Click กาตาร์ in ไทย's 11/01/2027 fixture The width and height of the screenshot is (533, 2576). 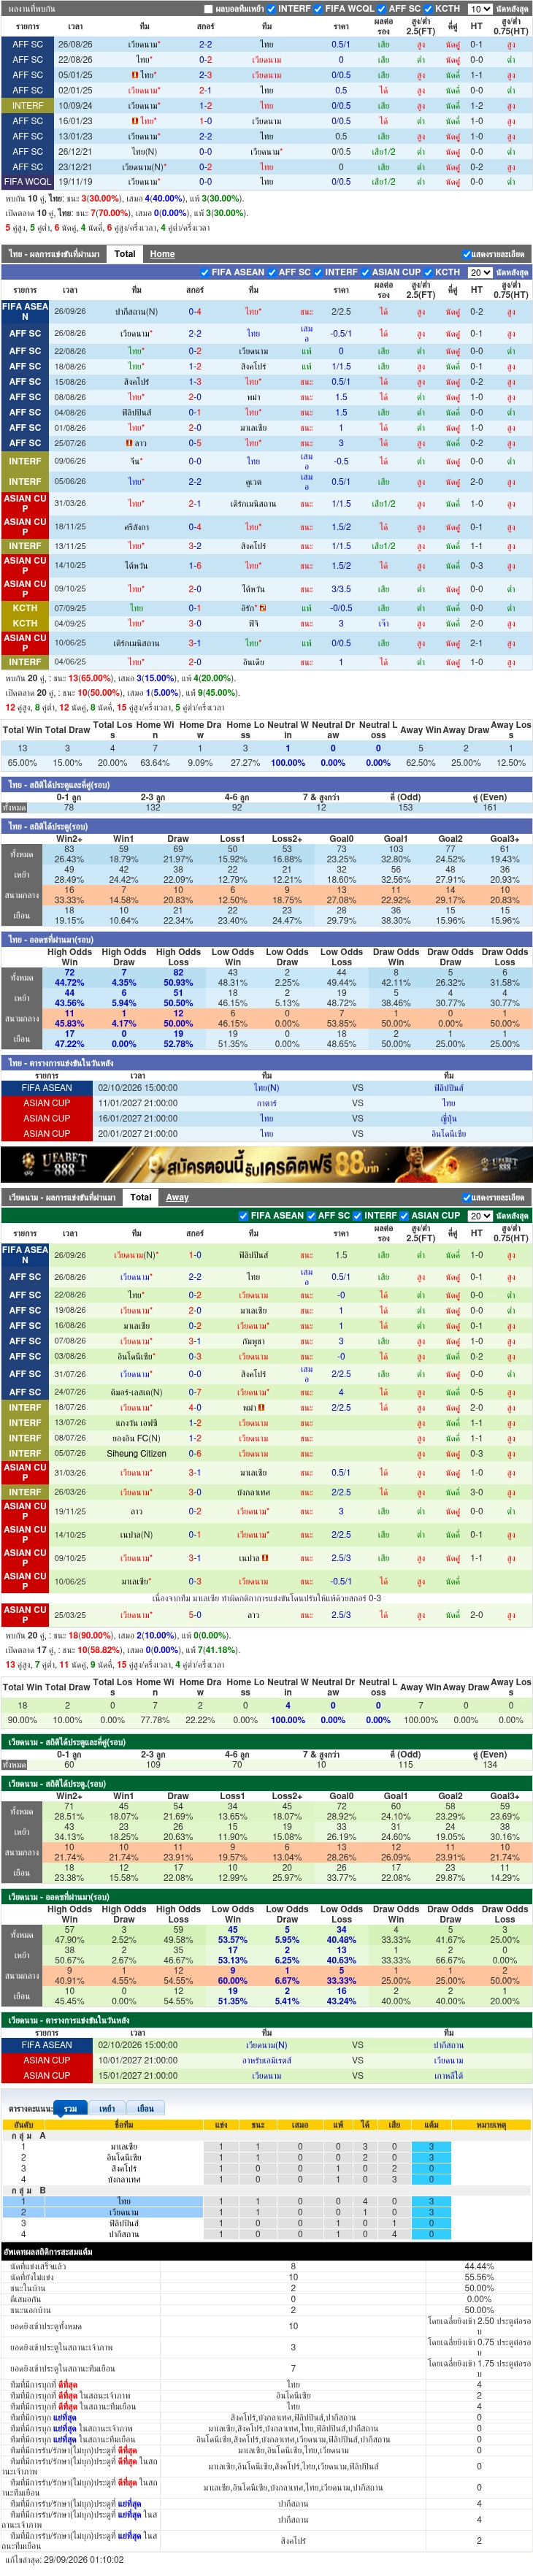pyautogui.click(x=267, y=1103)
